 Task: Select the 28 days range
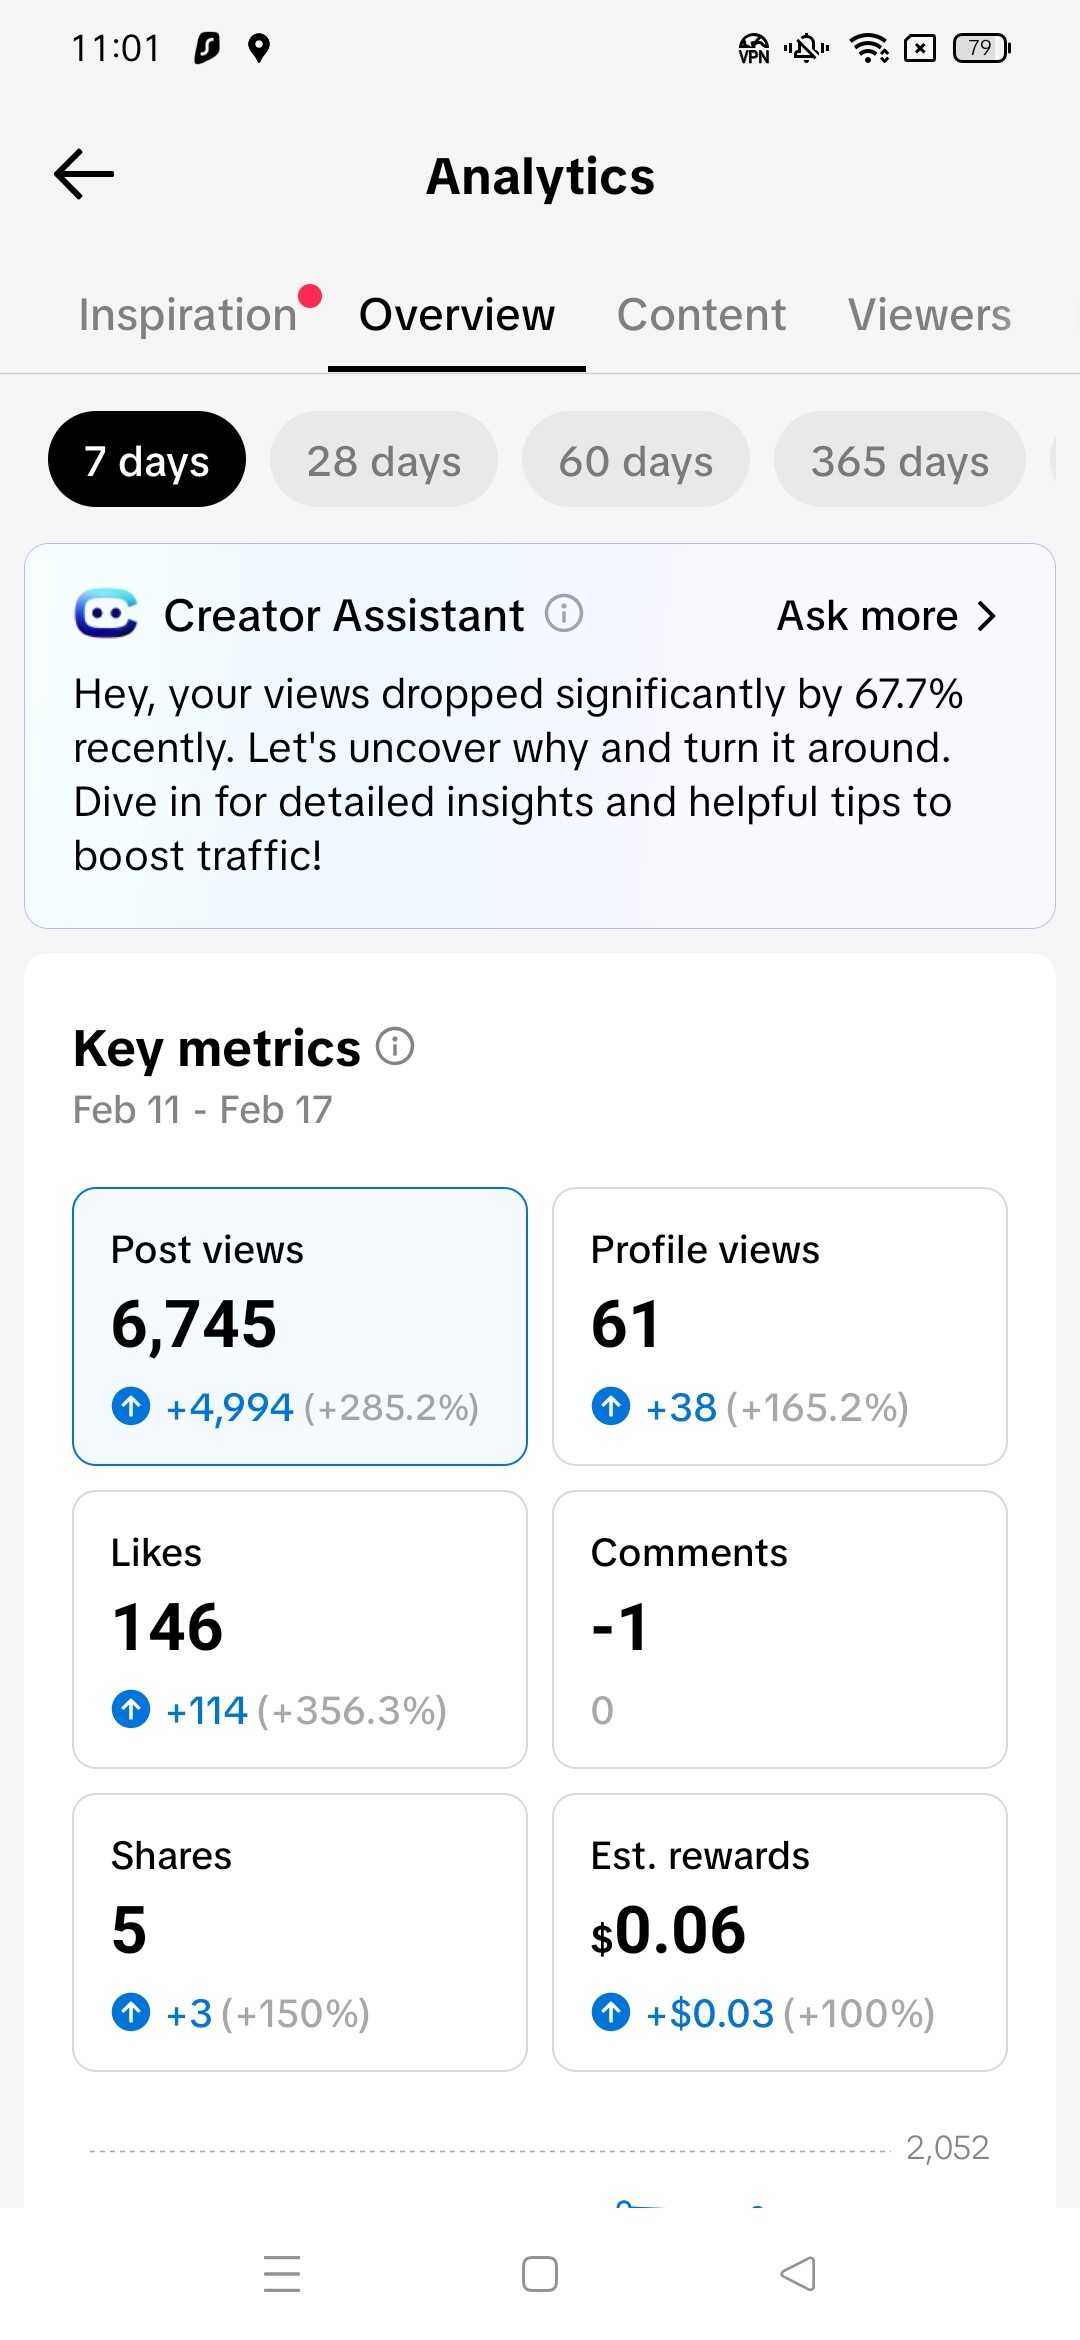point(384,460)
